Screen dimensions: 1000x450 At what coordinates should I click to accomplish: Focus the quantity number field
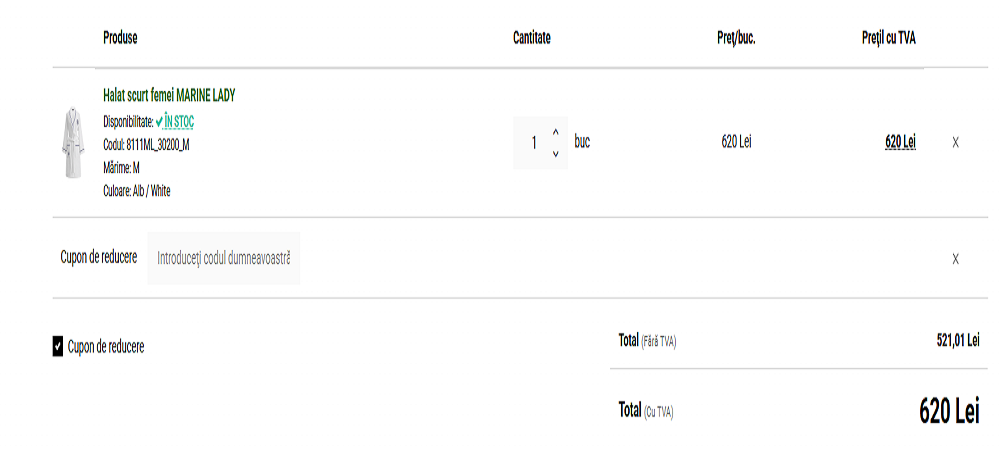(x=534, y=143)
